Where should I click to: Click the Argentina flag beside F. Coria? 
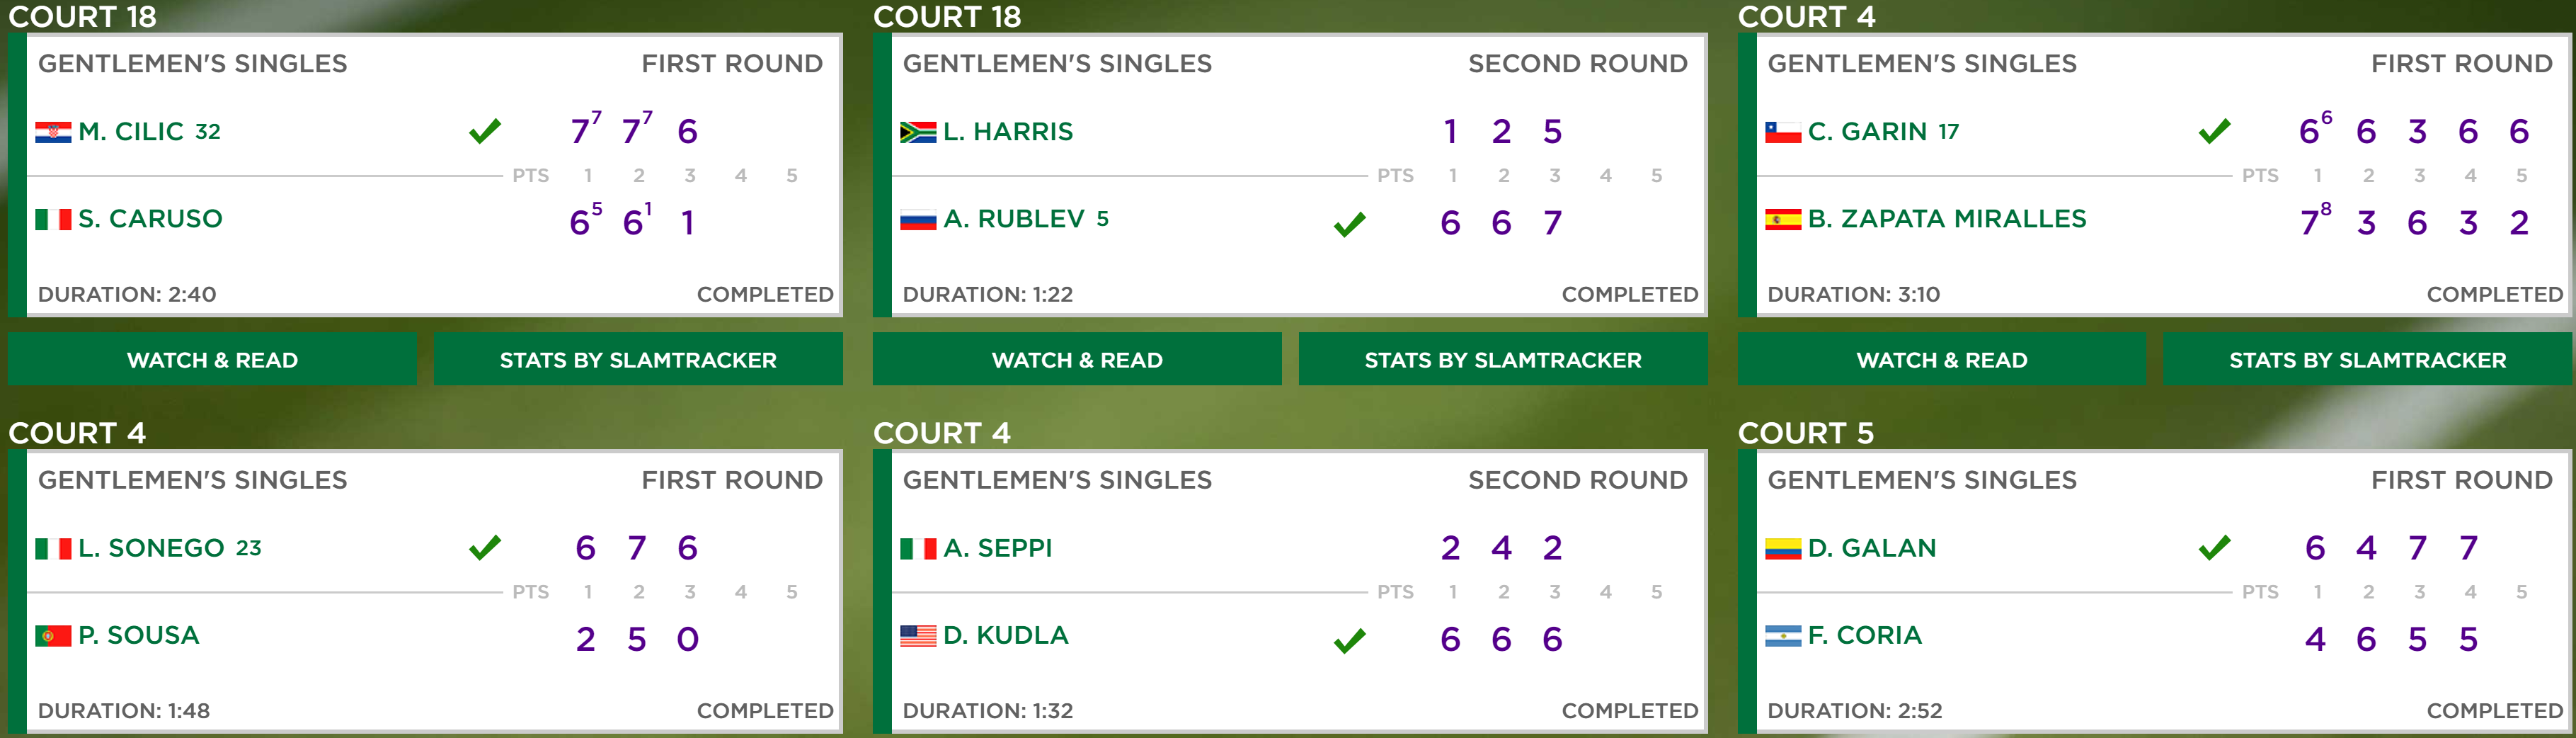point(1783,636)
